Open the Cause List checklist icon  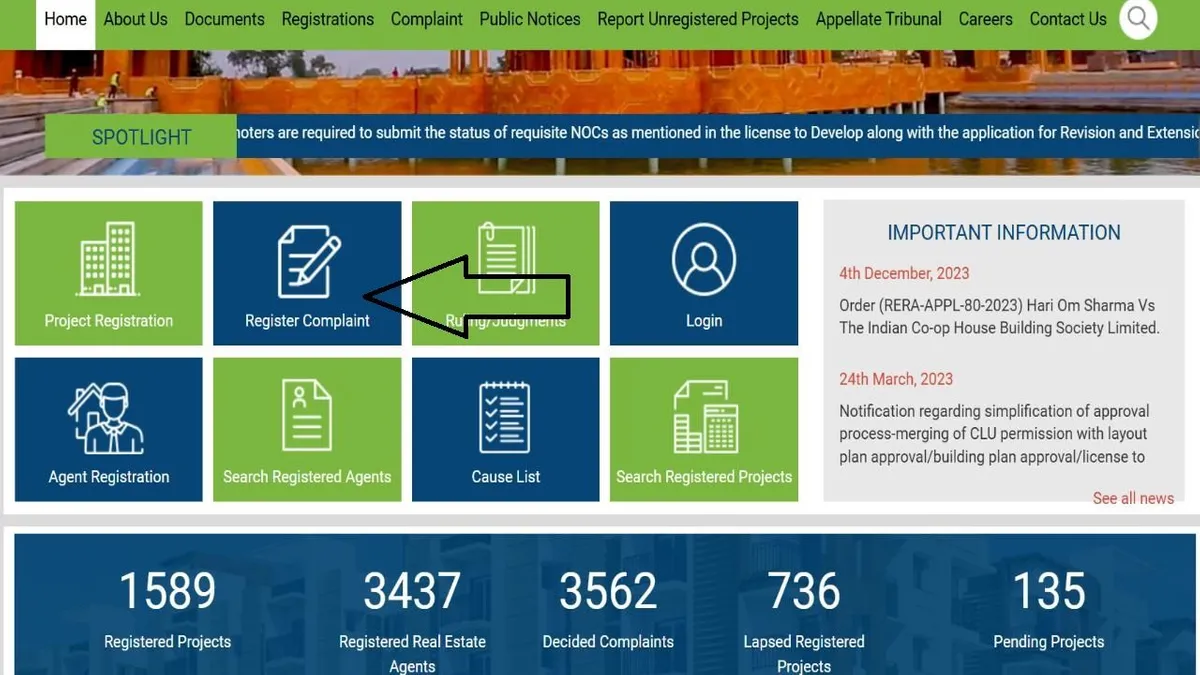pyautogui.click(x=505, y=416)
